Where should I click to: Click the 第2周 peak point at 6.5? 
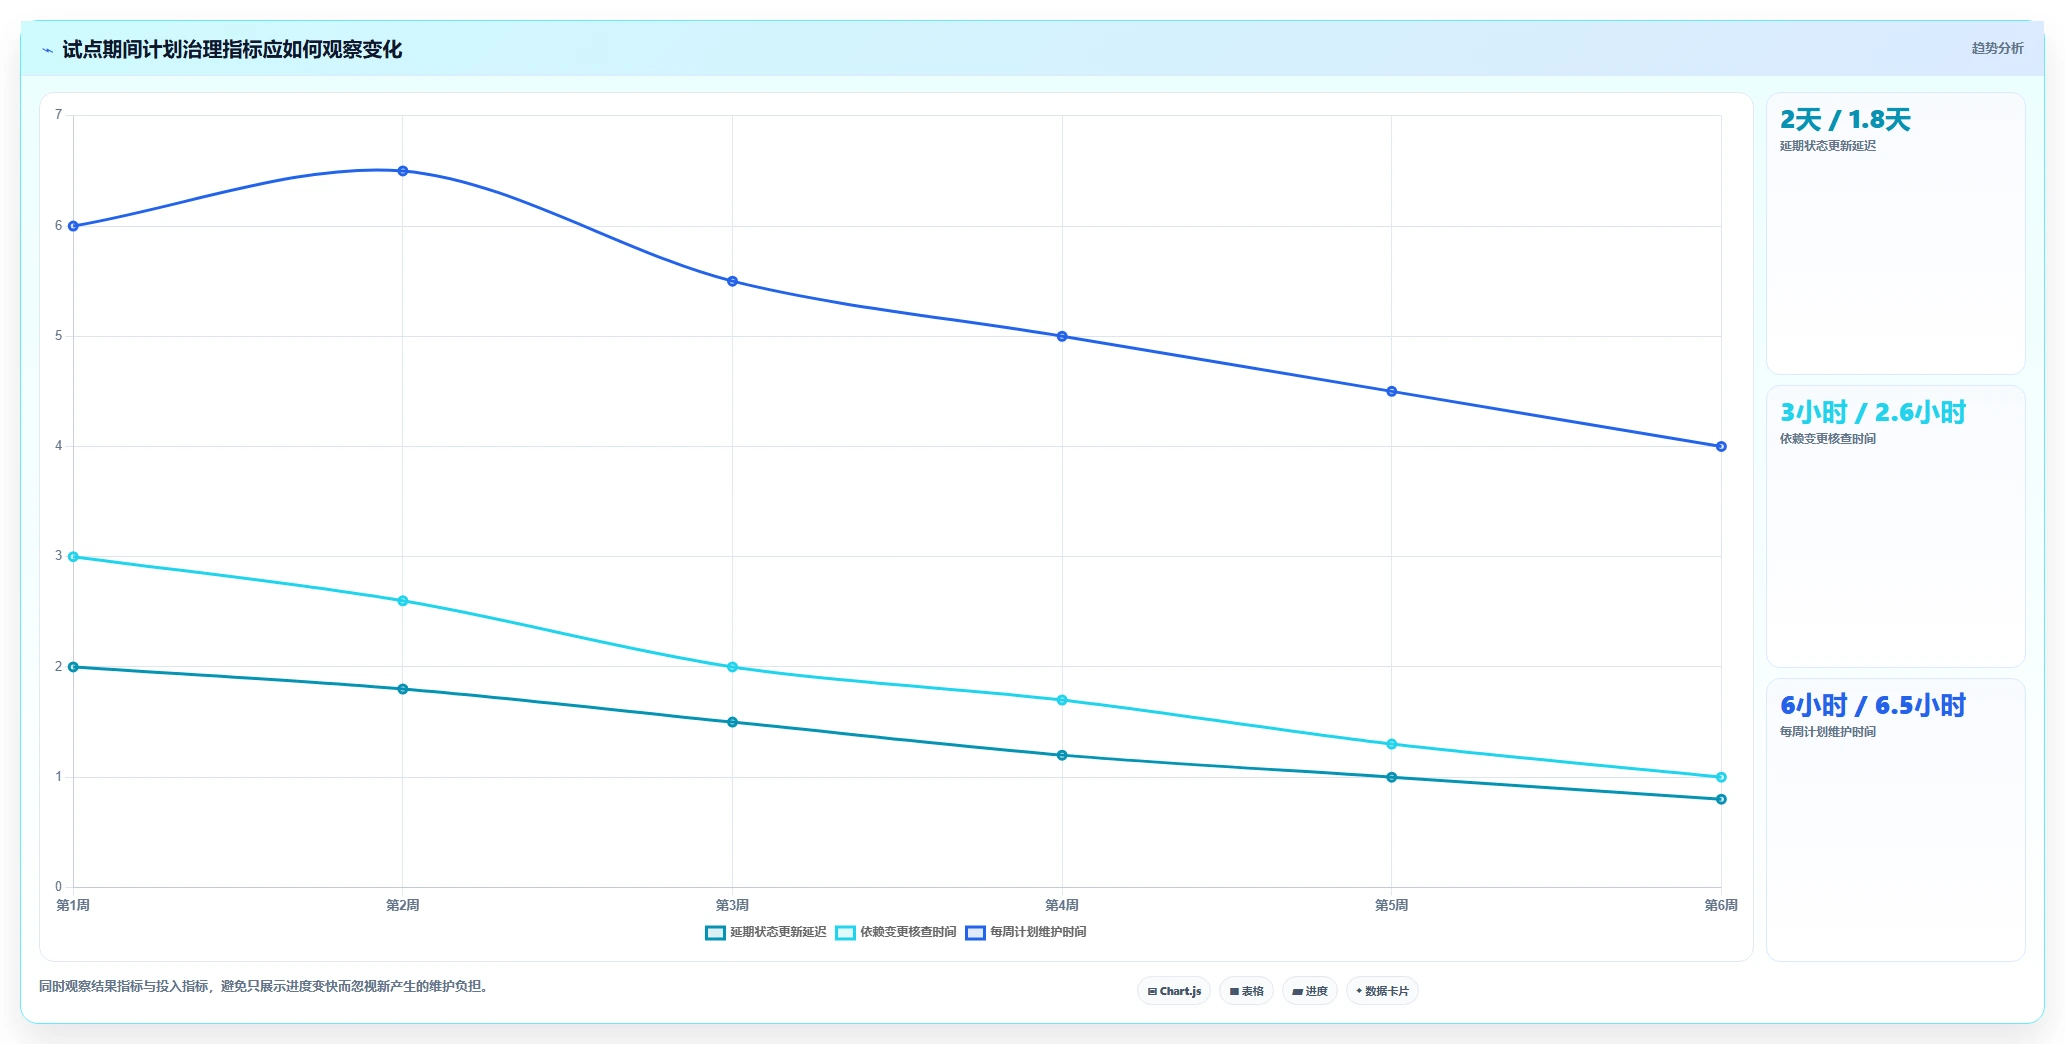pos(403,171)
